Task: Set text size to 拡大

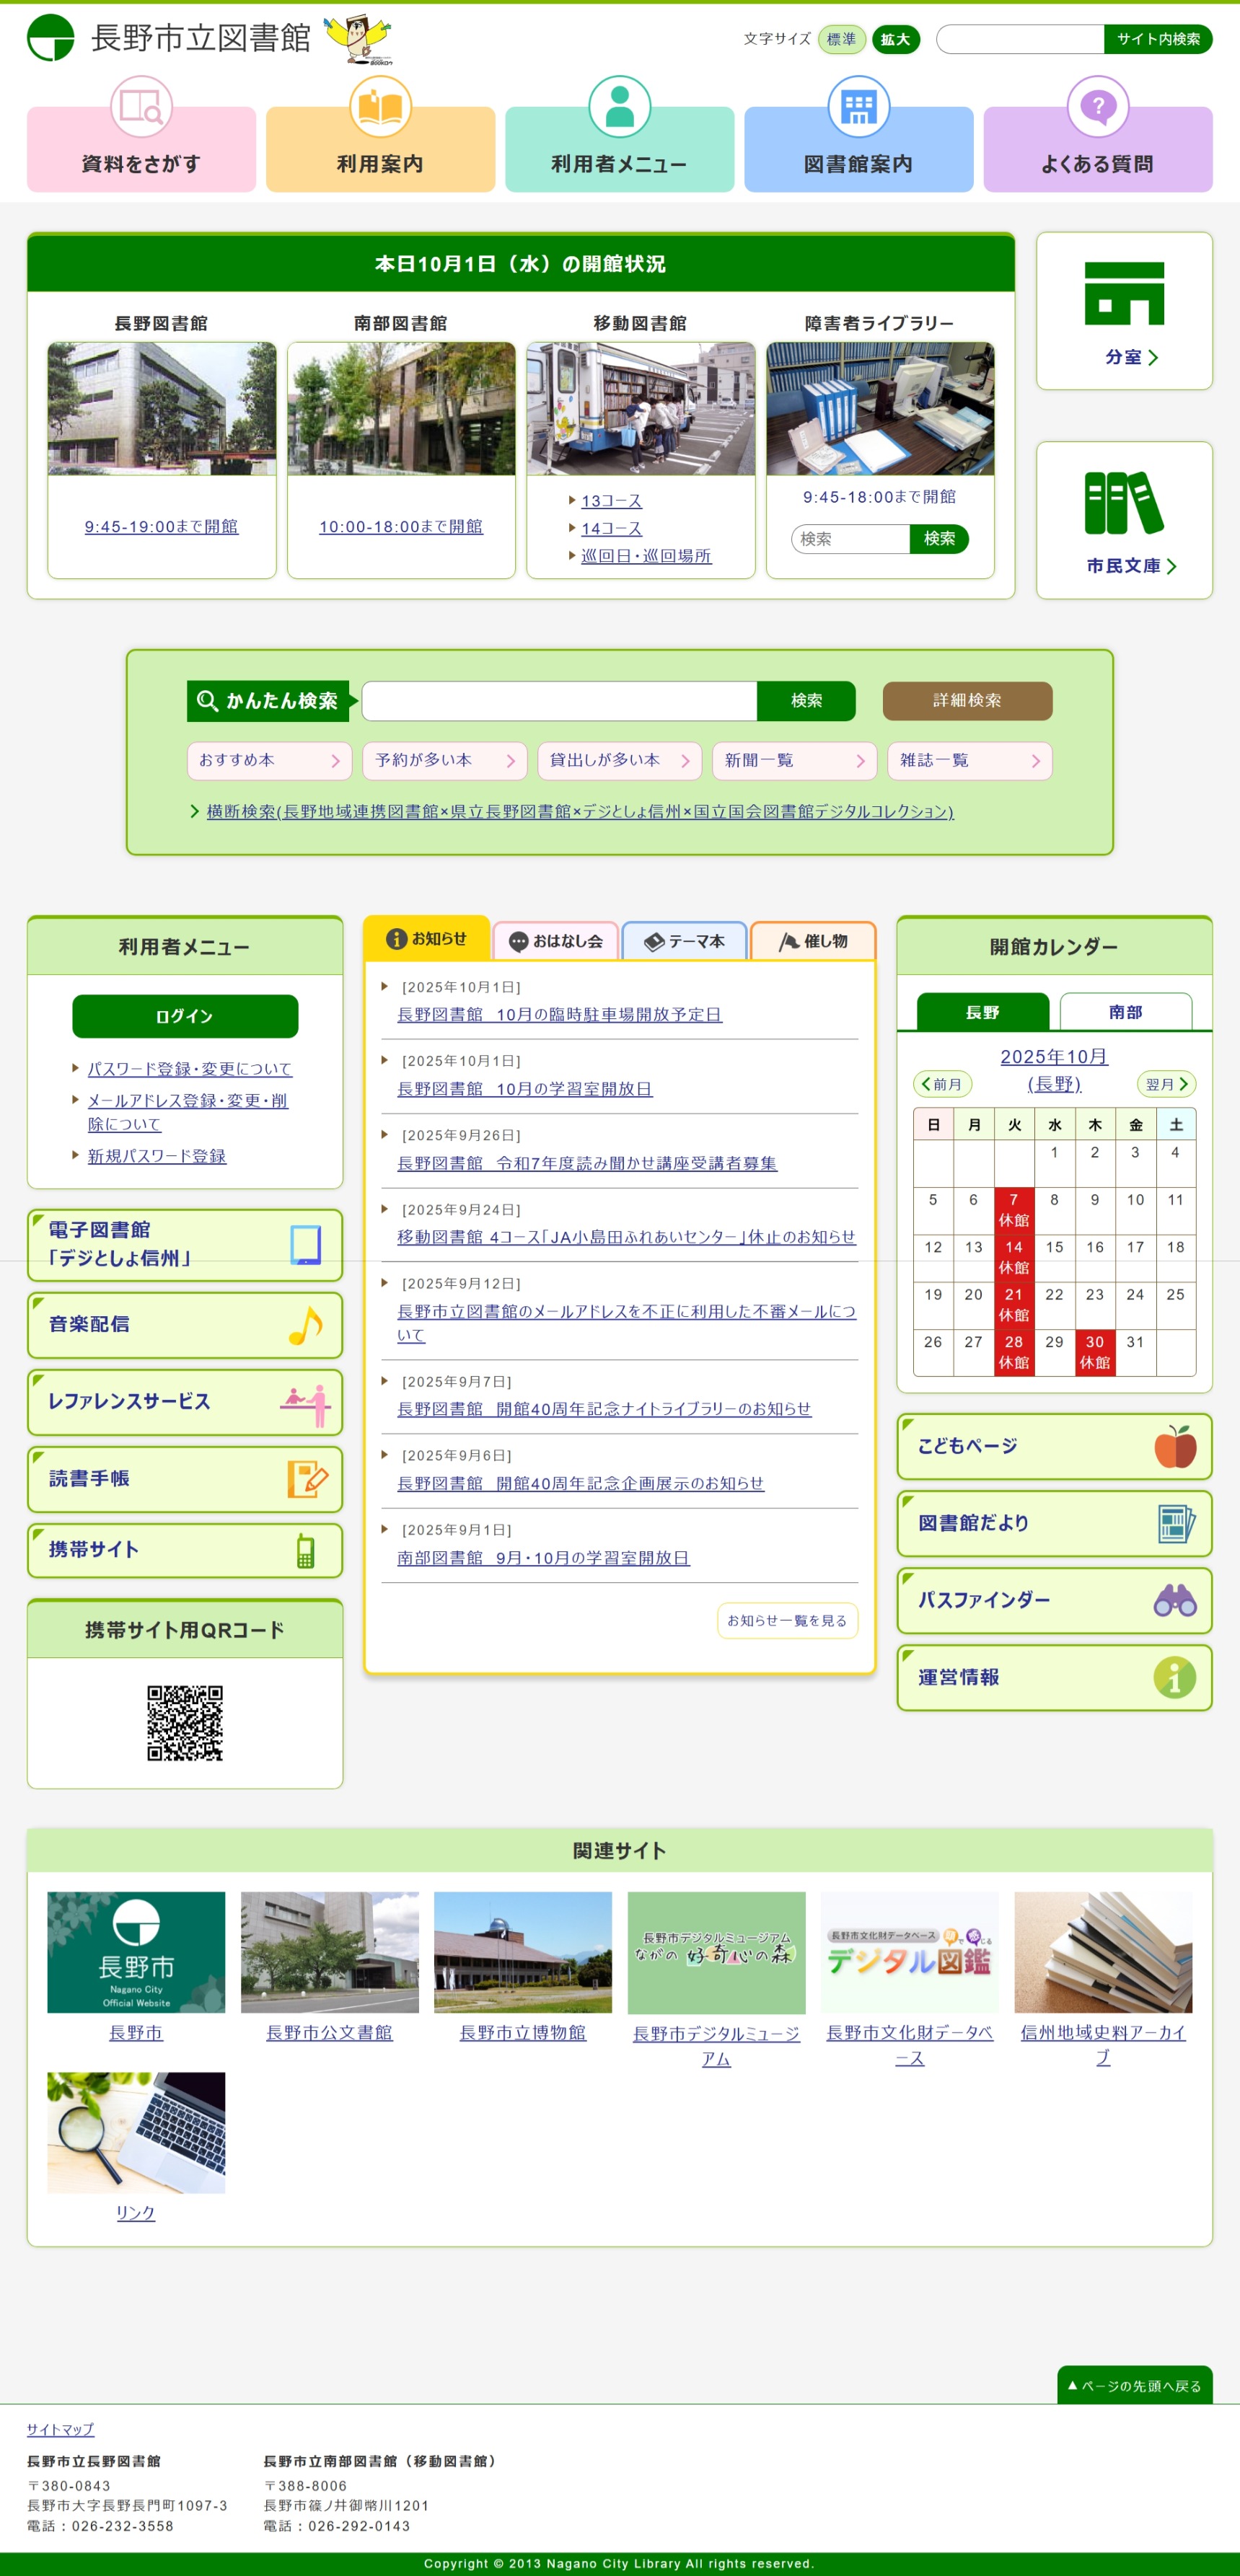Action: 895,39
